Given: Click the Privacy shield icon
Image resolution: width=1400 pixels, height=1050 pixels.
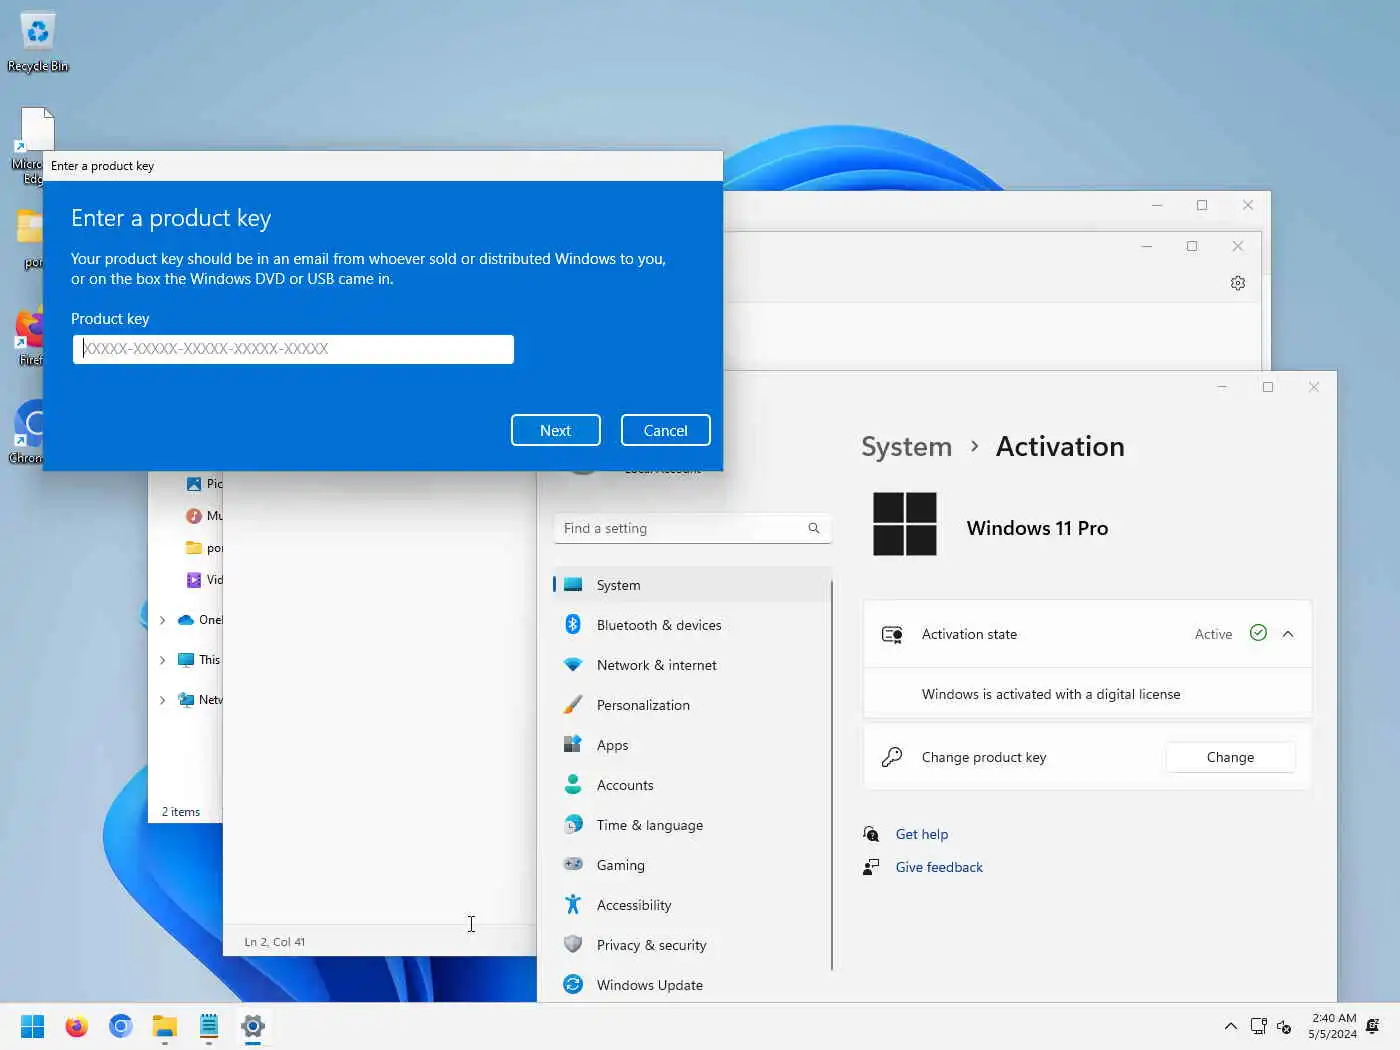Looking at the screenshot, I should (x=573, y=944).
